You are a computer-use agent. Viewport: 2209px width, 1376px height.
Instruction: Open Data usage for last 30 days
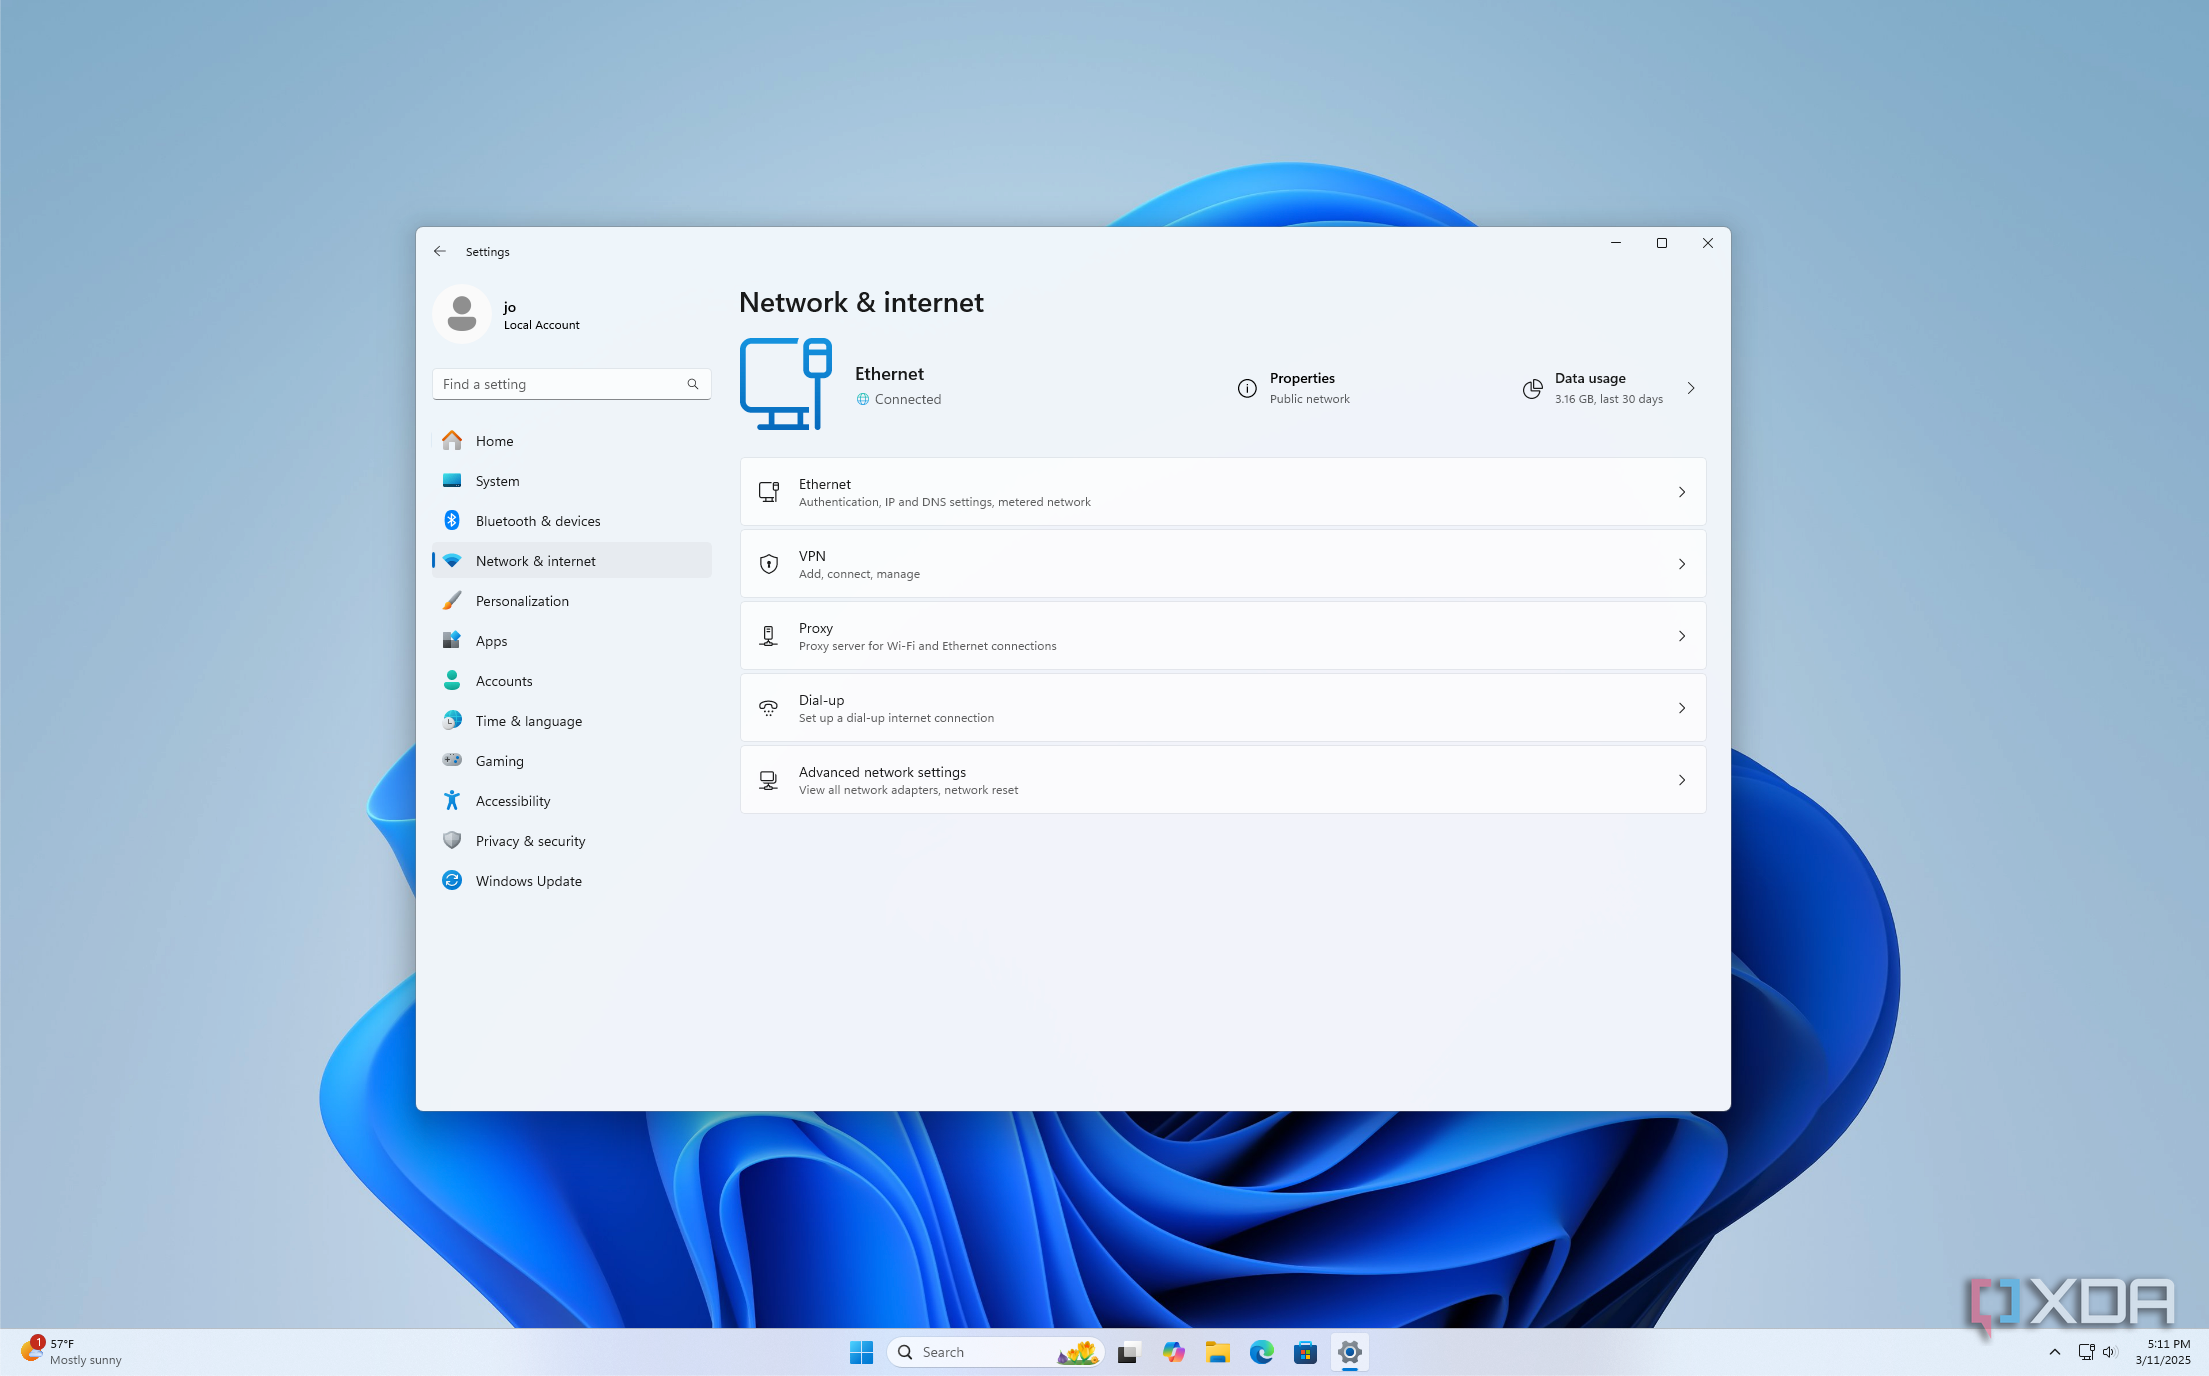coord(1608,388)
